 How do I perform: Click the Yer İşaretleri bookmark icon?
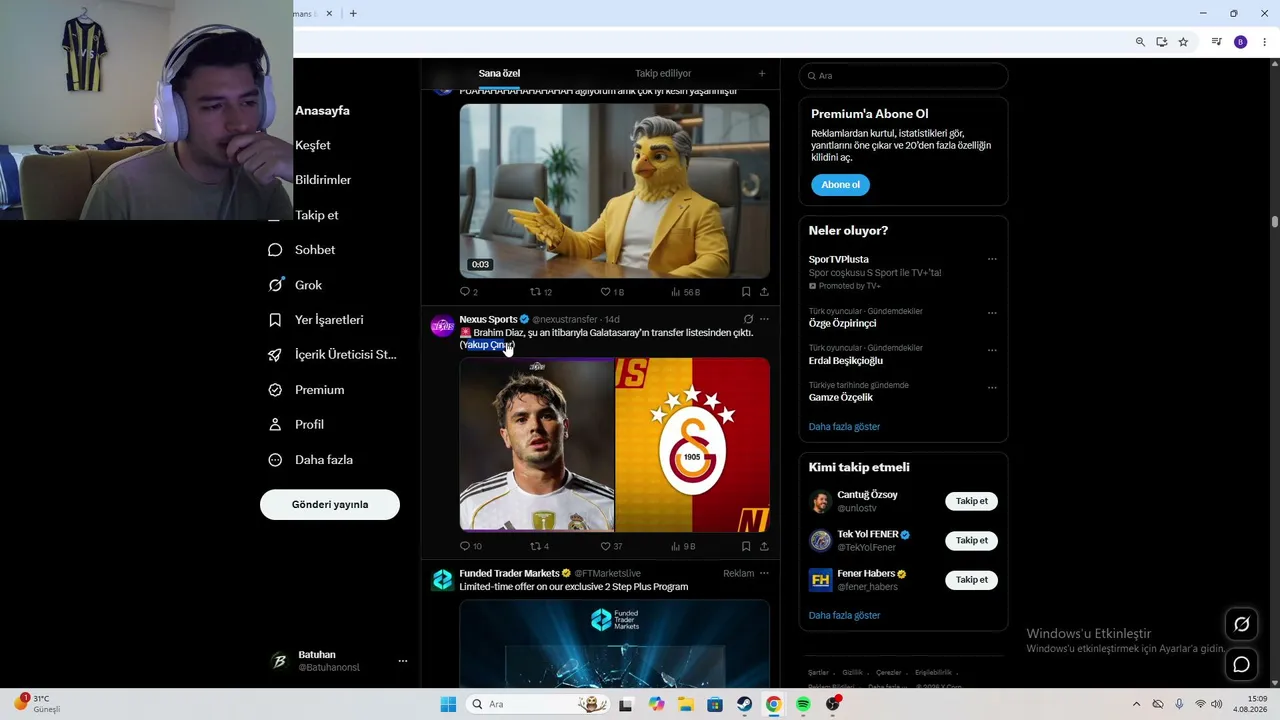point(275,320)
